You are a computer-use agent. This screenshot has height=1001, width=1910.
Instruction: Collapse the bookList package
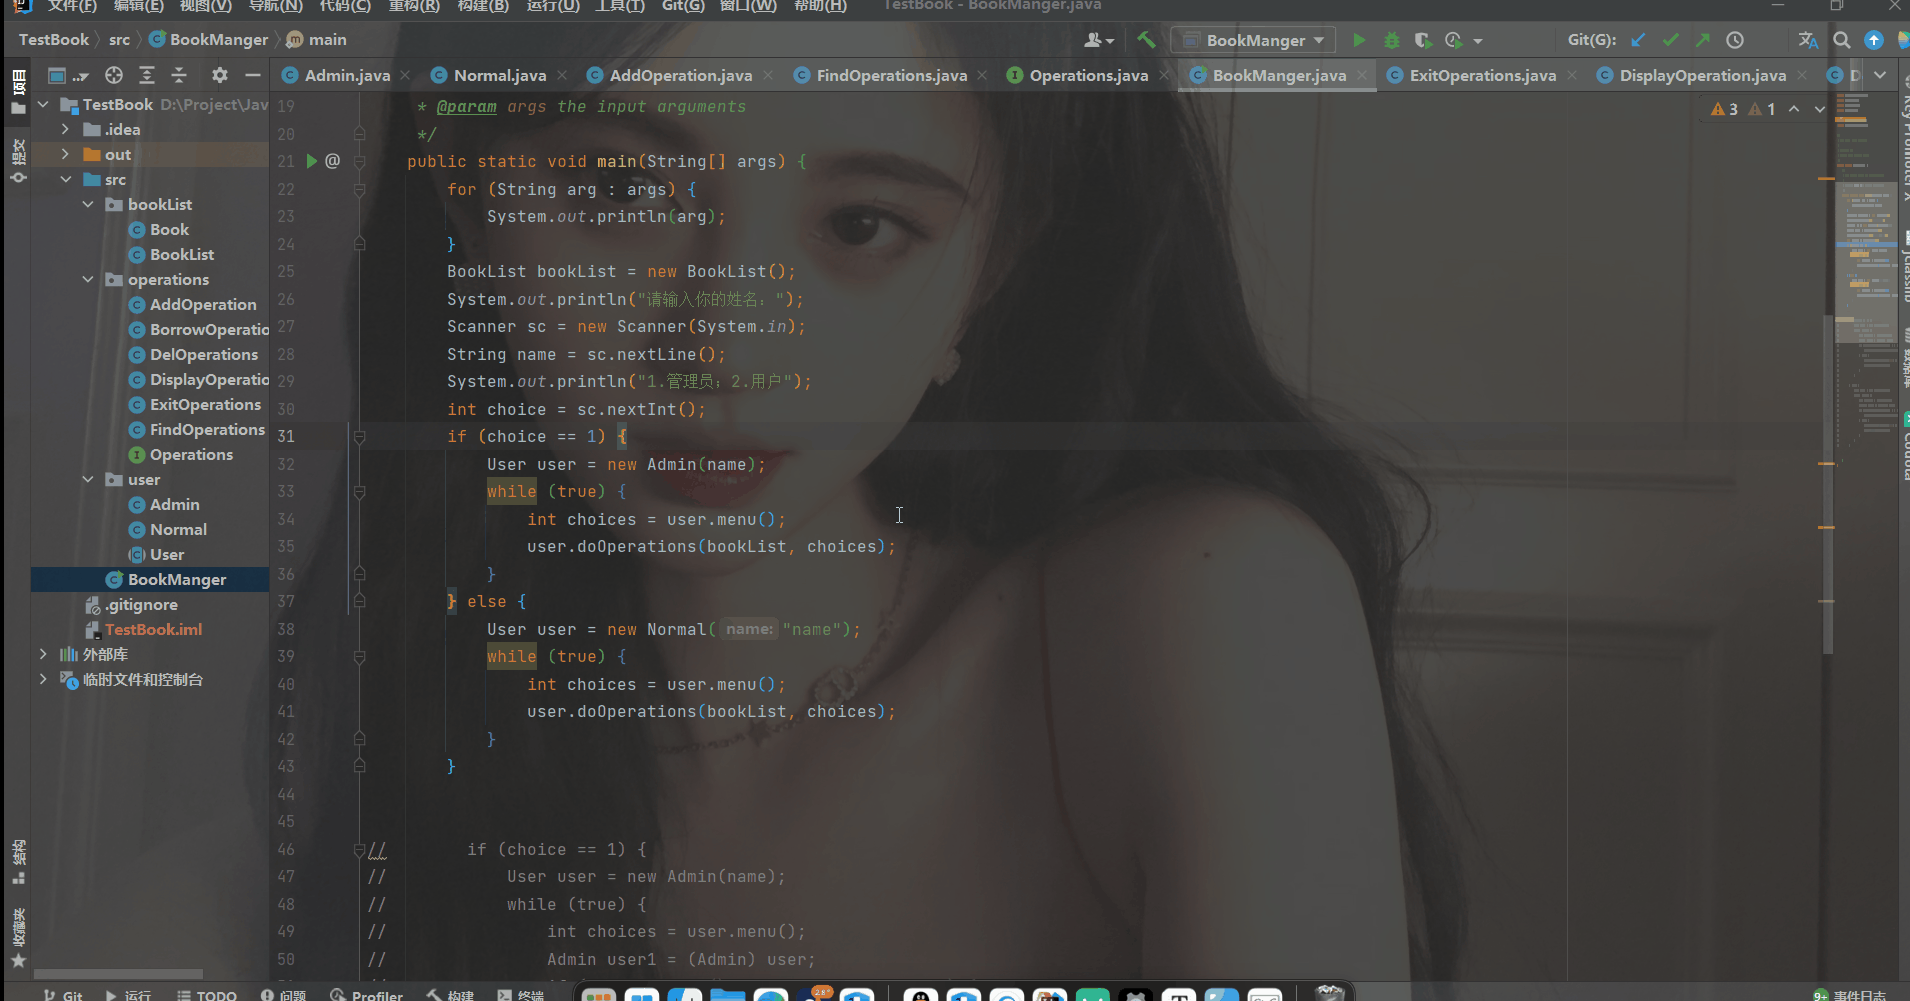click(x=88, y=204)
